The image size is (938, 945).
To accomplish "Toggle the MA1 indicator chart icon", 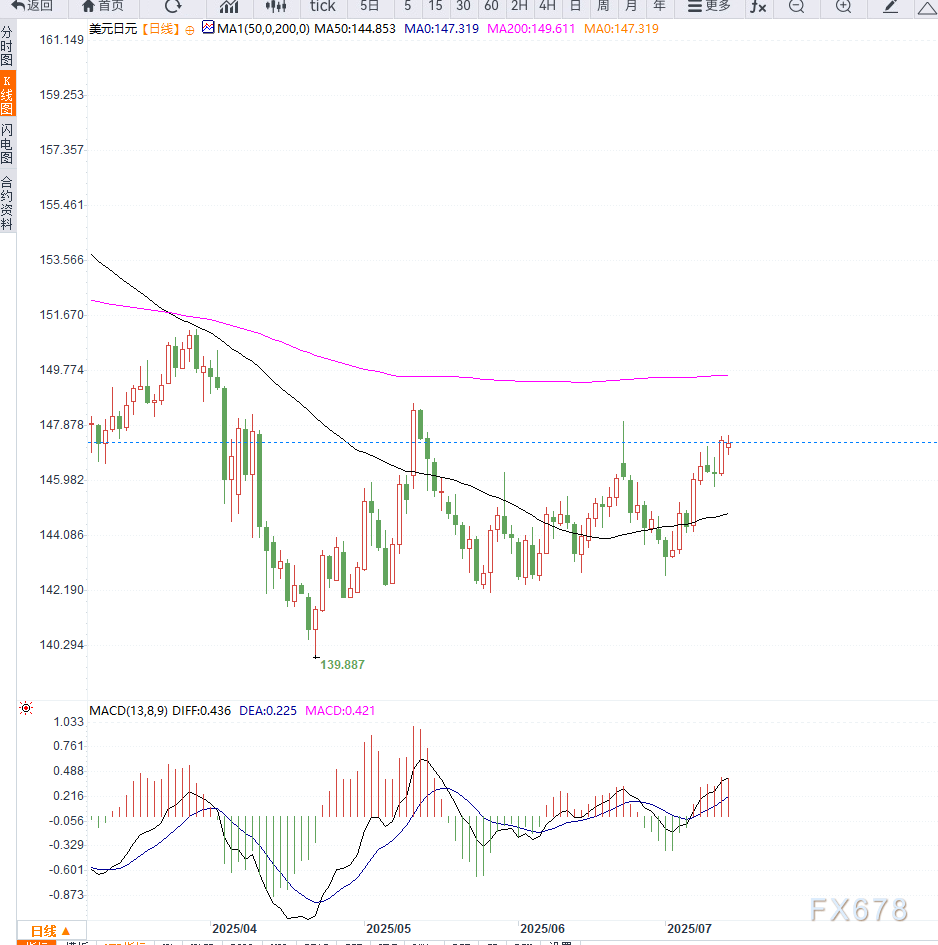I will pyautogui.click(x=208, y=28).
